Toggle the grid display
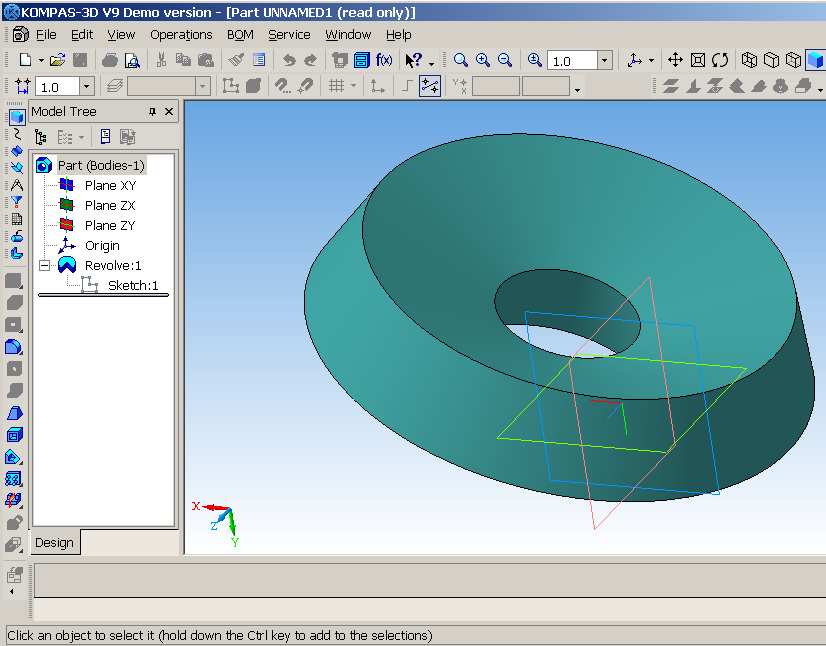Screen dimensions: 826x646 (x=336, y=86)
